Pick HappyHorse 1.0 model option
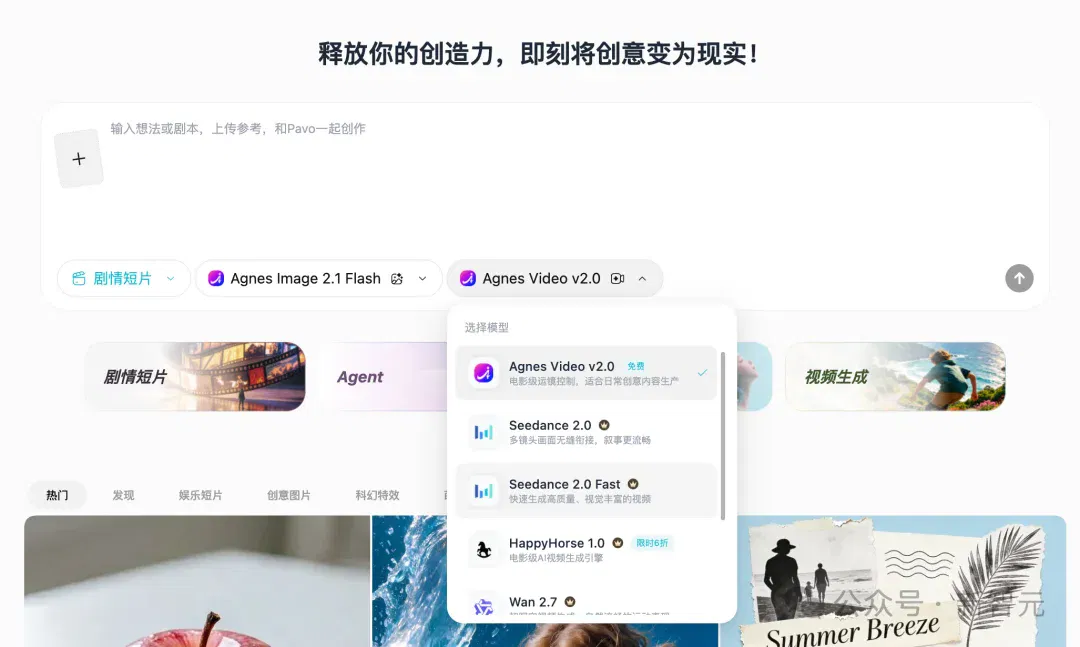Screen dimensions: 1080x647 coord(586,550)
